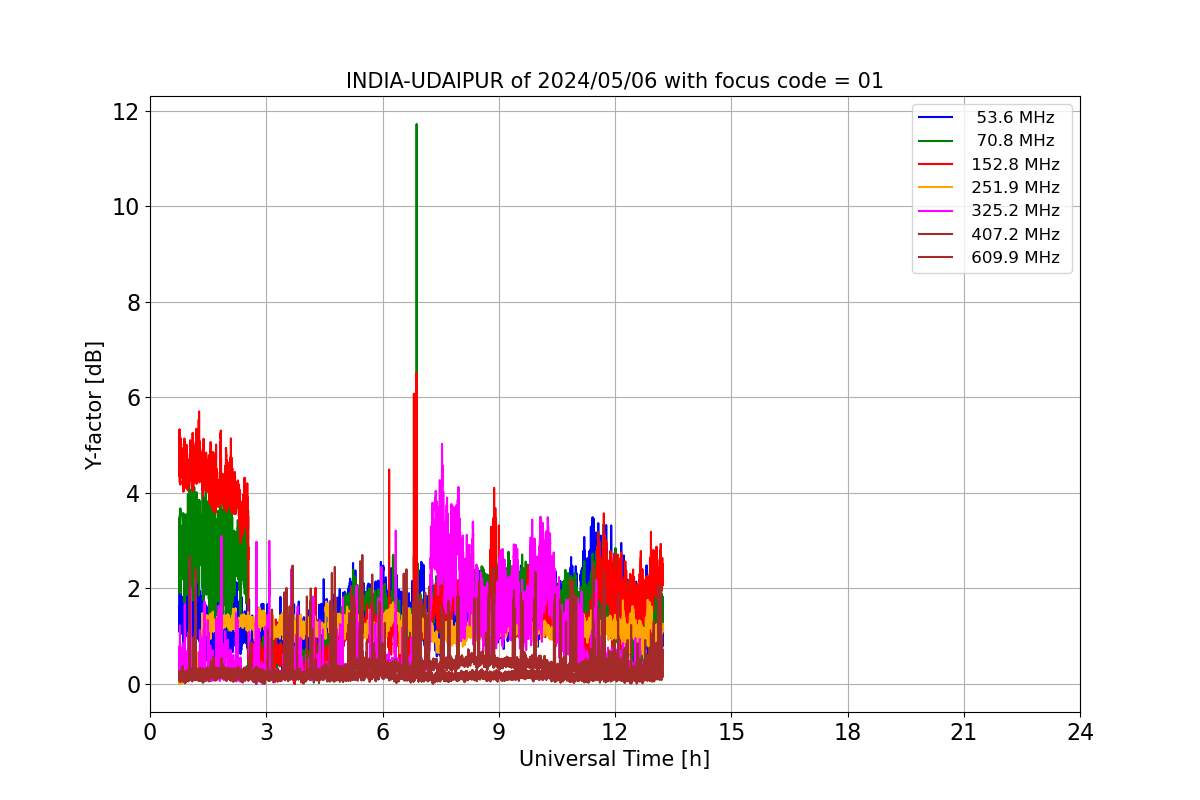The image size is (1200, 800).
Task: Select the 251.9 MHz legend entry
Action: tap(989, 187)
